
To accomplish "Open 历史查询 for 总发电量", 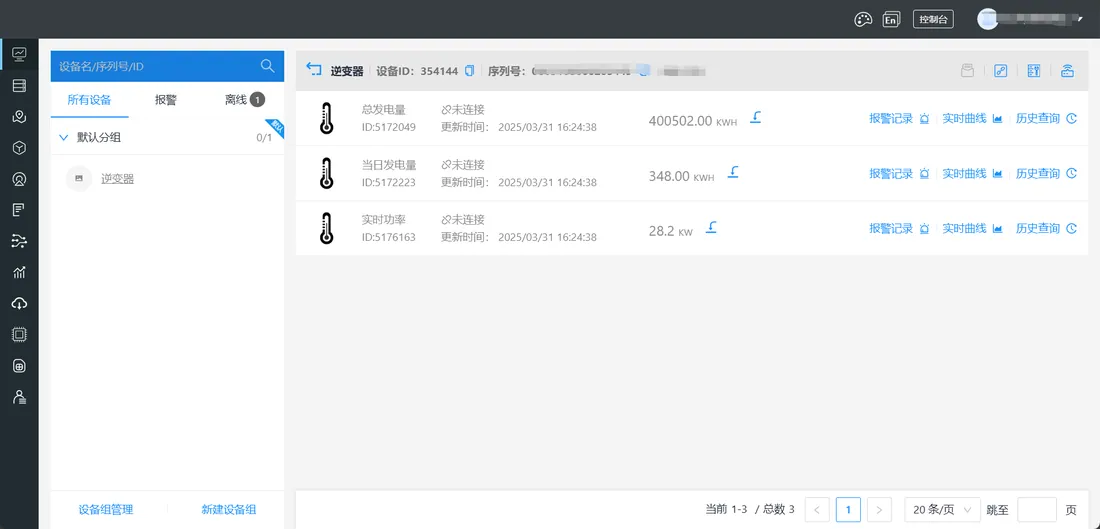I will point(1046,119).
